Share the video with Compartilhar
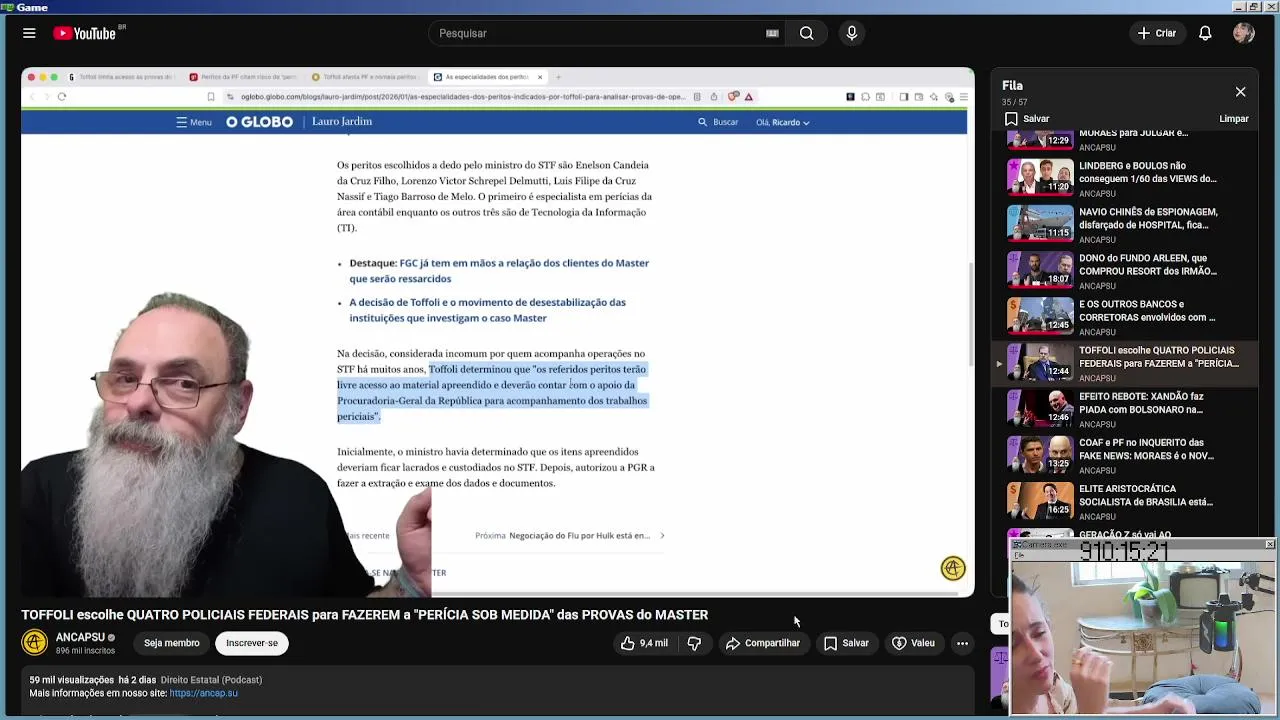The image size is (1280, 720). pos(763,643)
